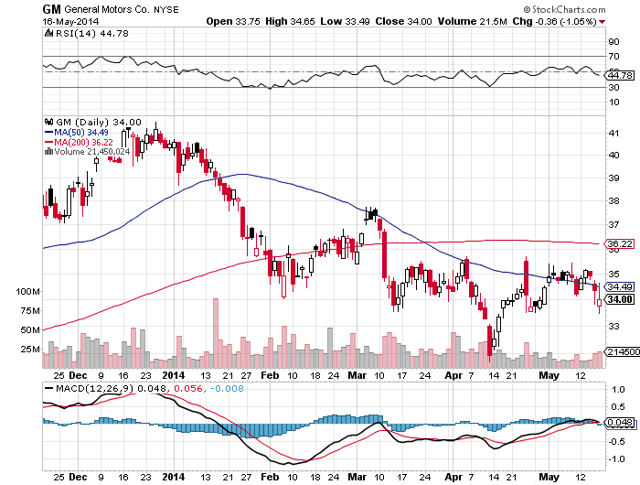This screenshot has width=640, height=485.
Task: Click the volume bars icon in legend
Action: (x=49, y=151)
